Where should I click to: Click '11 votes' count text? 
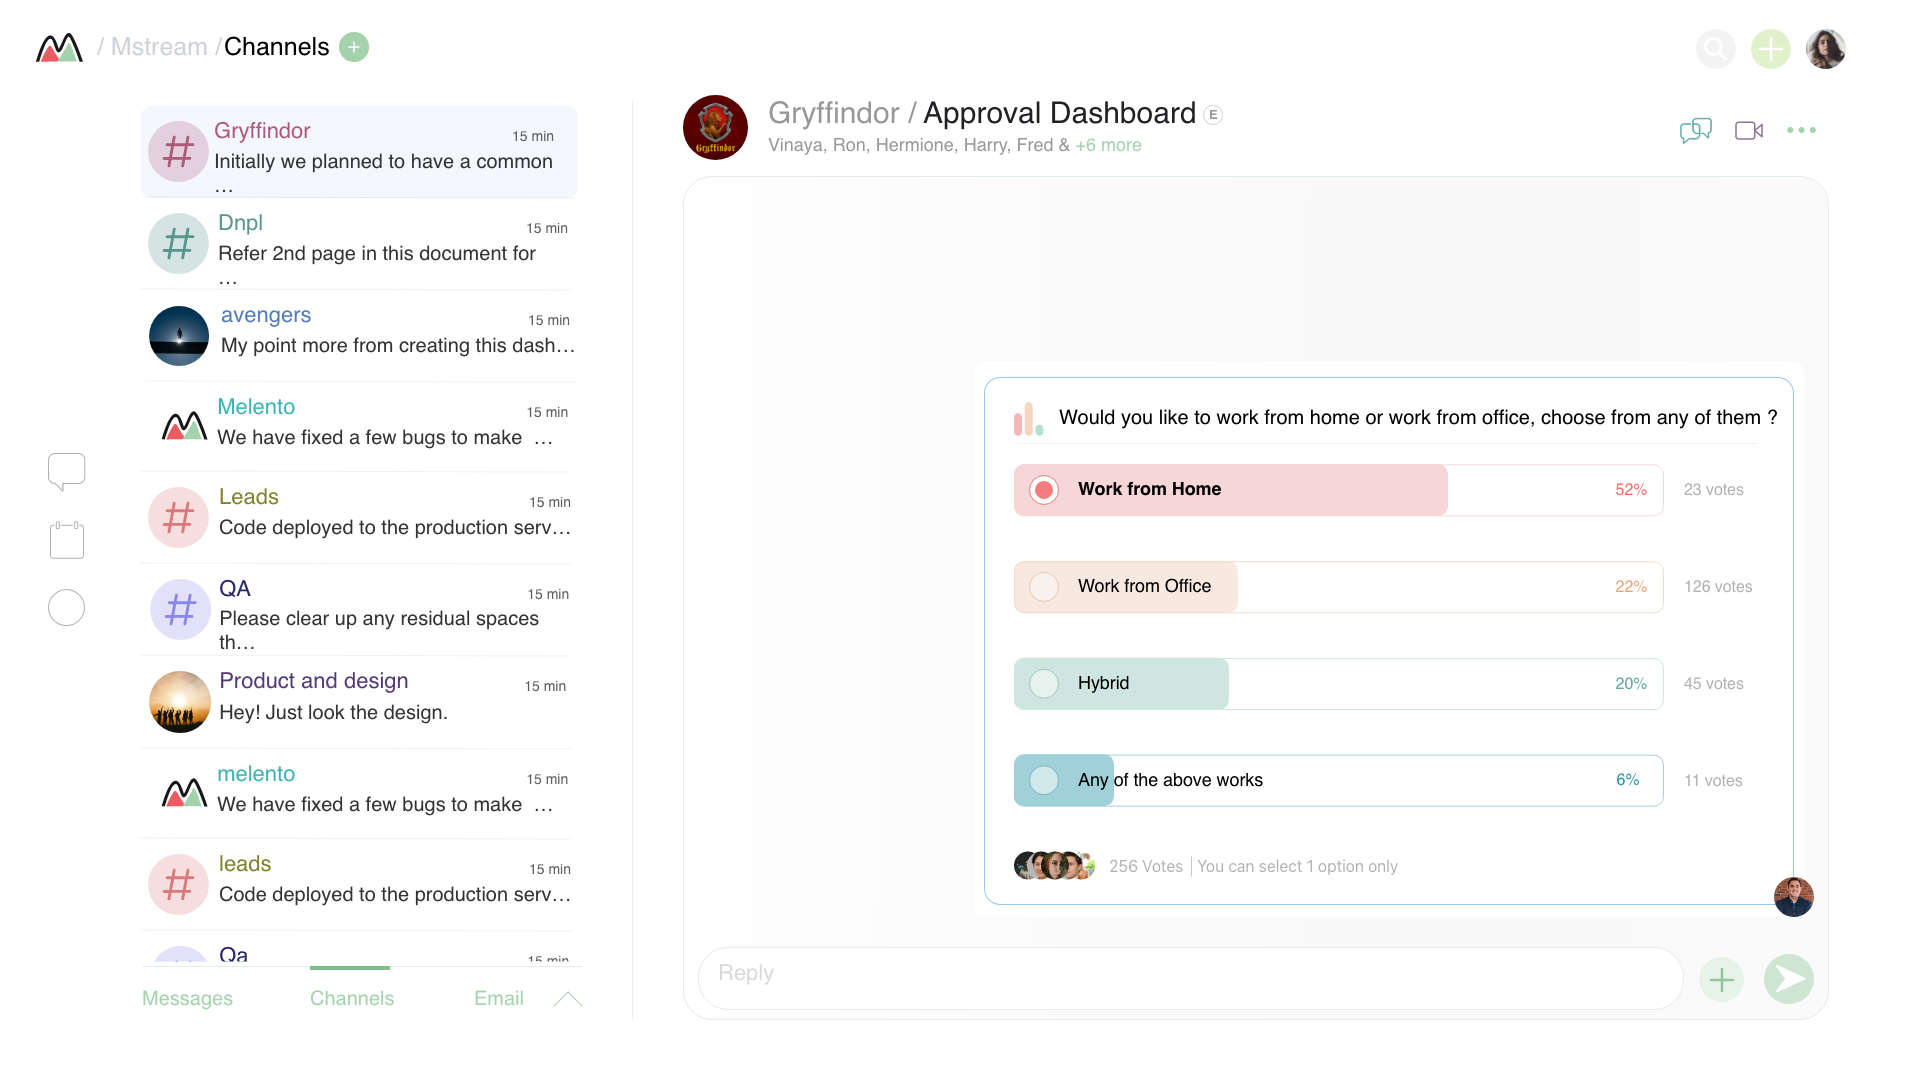[1713, 781]
